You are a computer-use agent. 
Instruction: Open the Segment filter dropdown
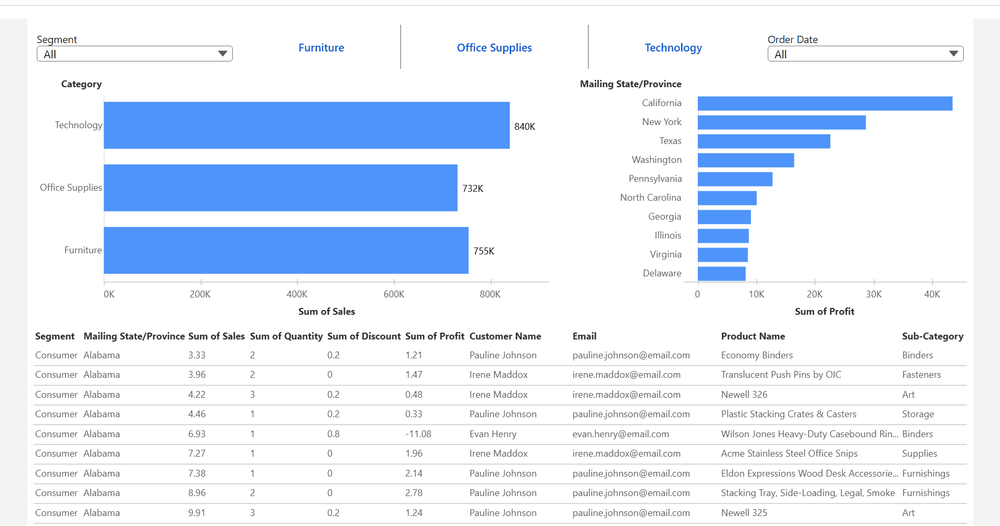tap(134, 54)
